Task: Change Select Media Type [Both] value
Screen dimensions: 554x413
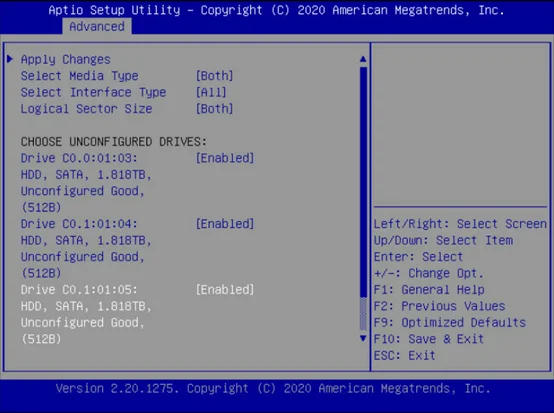Action: tap(214, 76)
